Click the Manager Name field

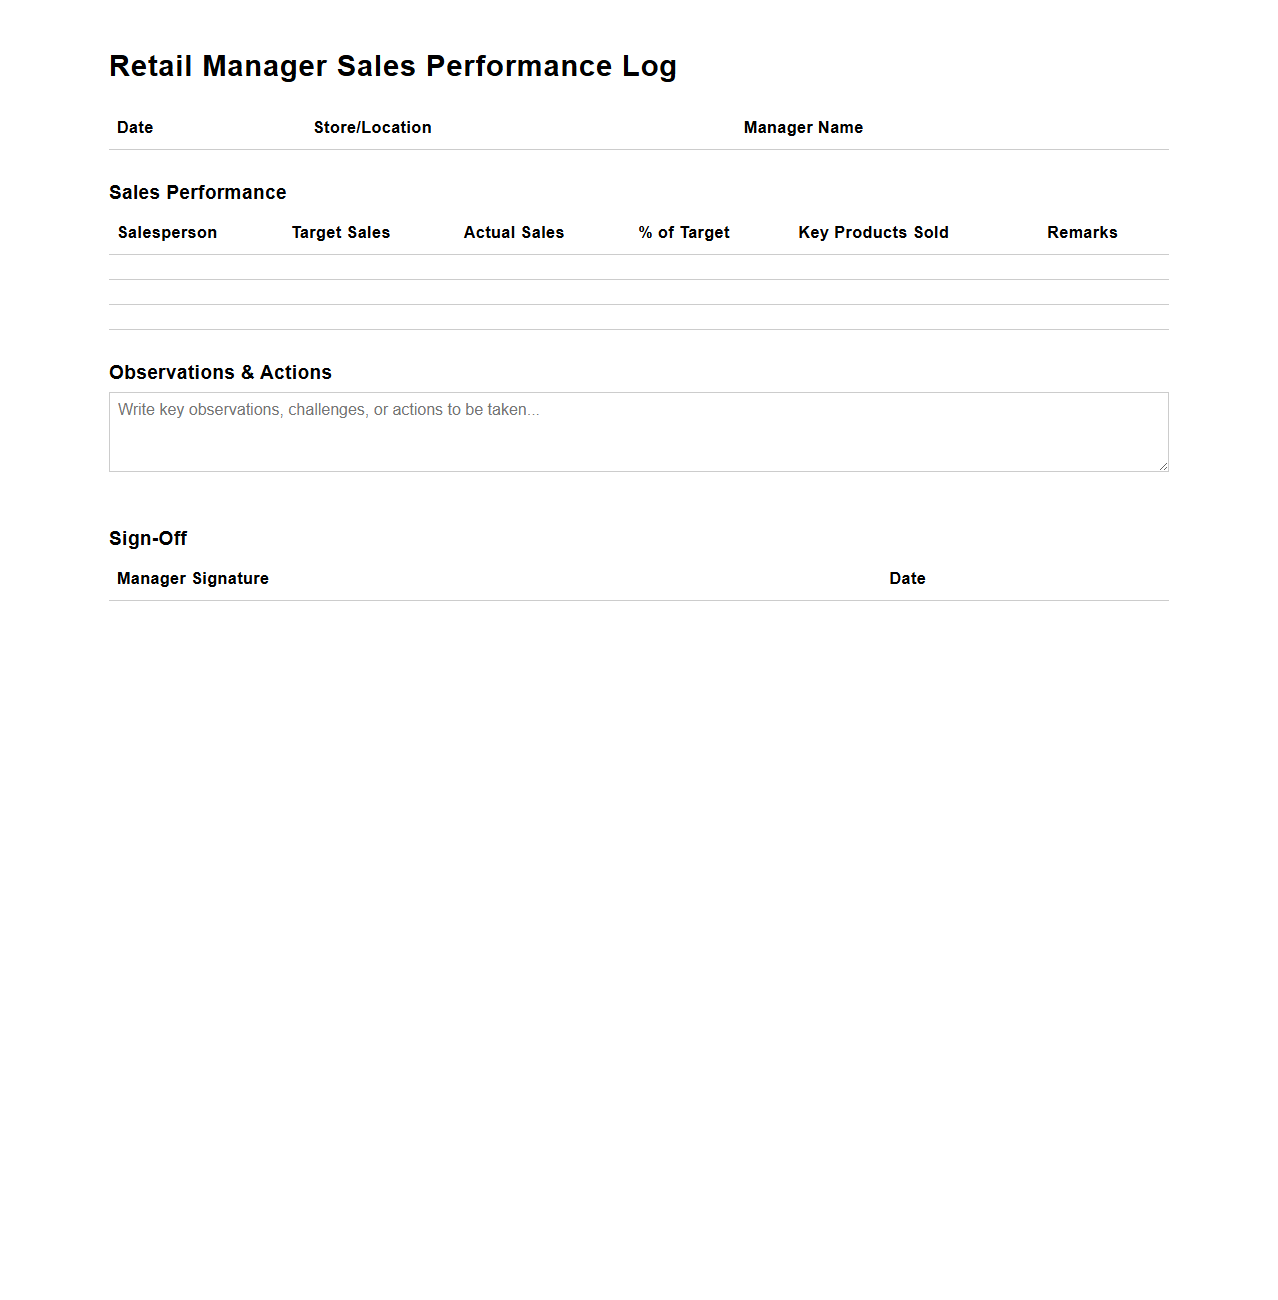point(803,128)
